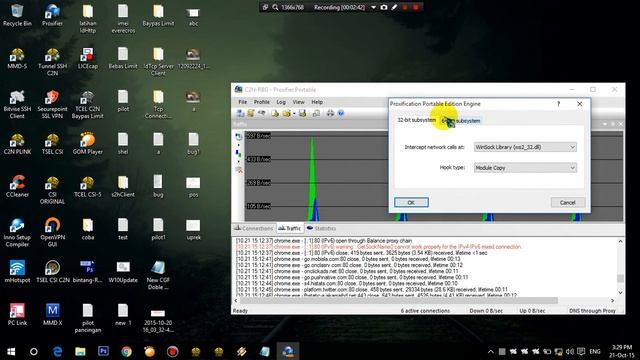Switch to 64-bit subsystem tab
640x360 pixels.
tap(461, 120)
